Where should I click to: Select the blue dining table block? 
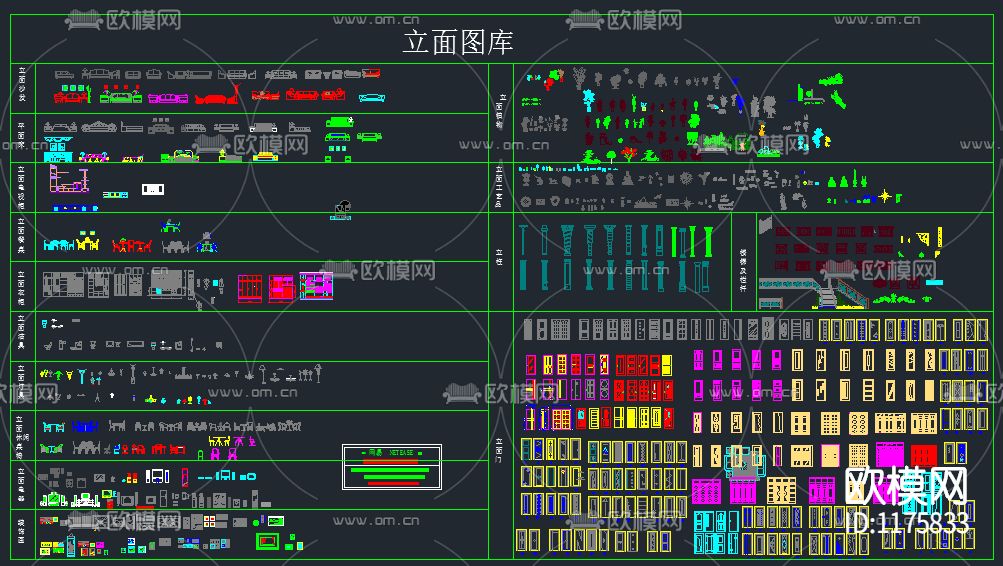click(207, 243)
